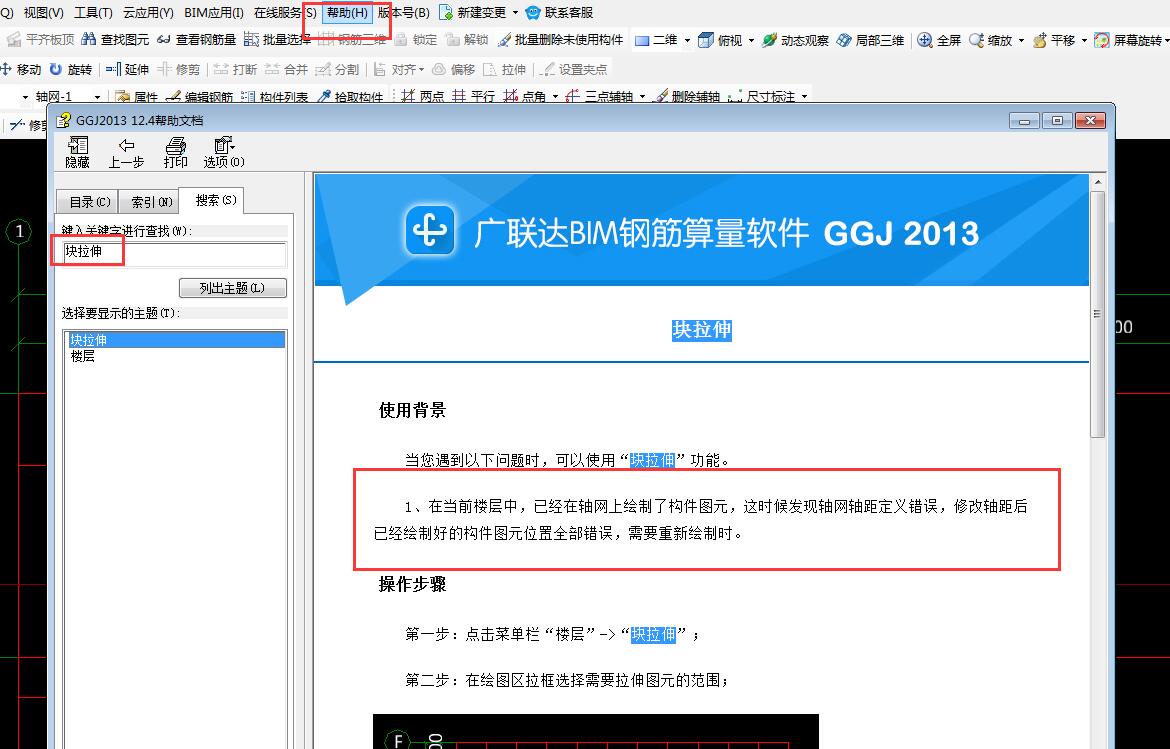Screen dimensions: 1170x749
Task: Click the 解锁 unlock tool
Action: point(467,40)
